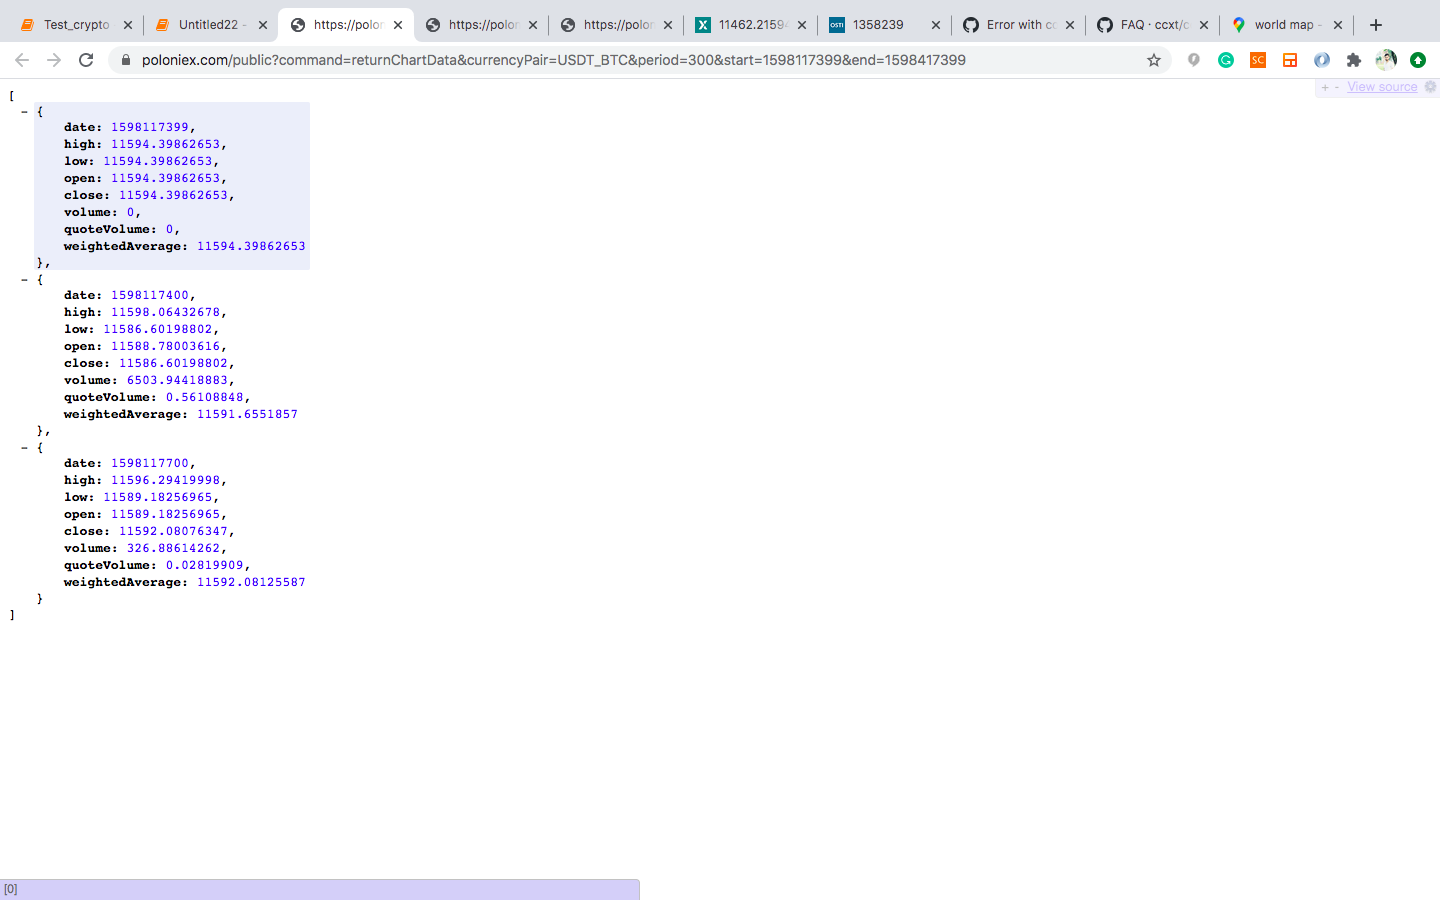The width and height of the screenshot is (1440, 900).
Task: Click the browser Reload button
Action: pyautogui.click(x=86, y=60)
